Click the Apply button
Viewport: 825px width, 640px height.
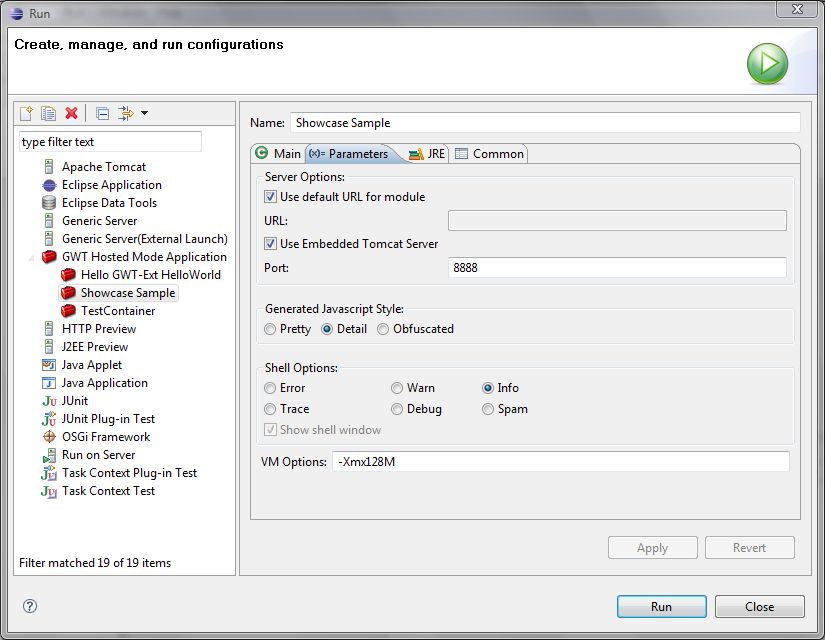[652, 547]
